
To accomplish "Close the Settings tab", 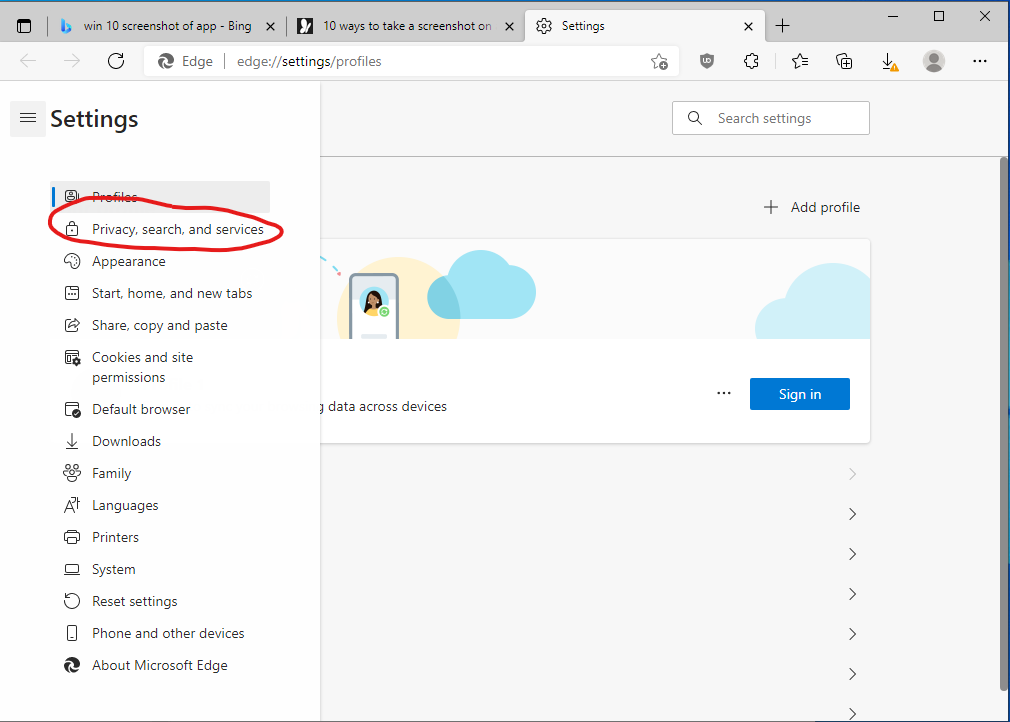I will point(748,26).
